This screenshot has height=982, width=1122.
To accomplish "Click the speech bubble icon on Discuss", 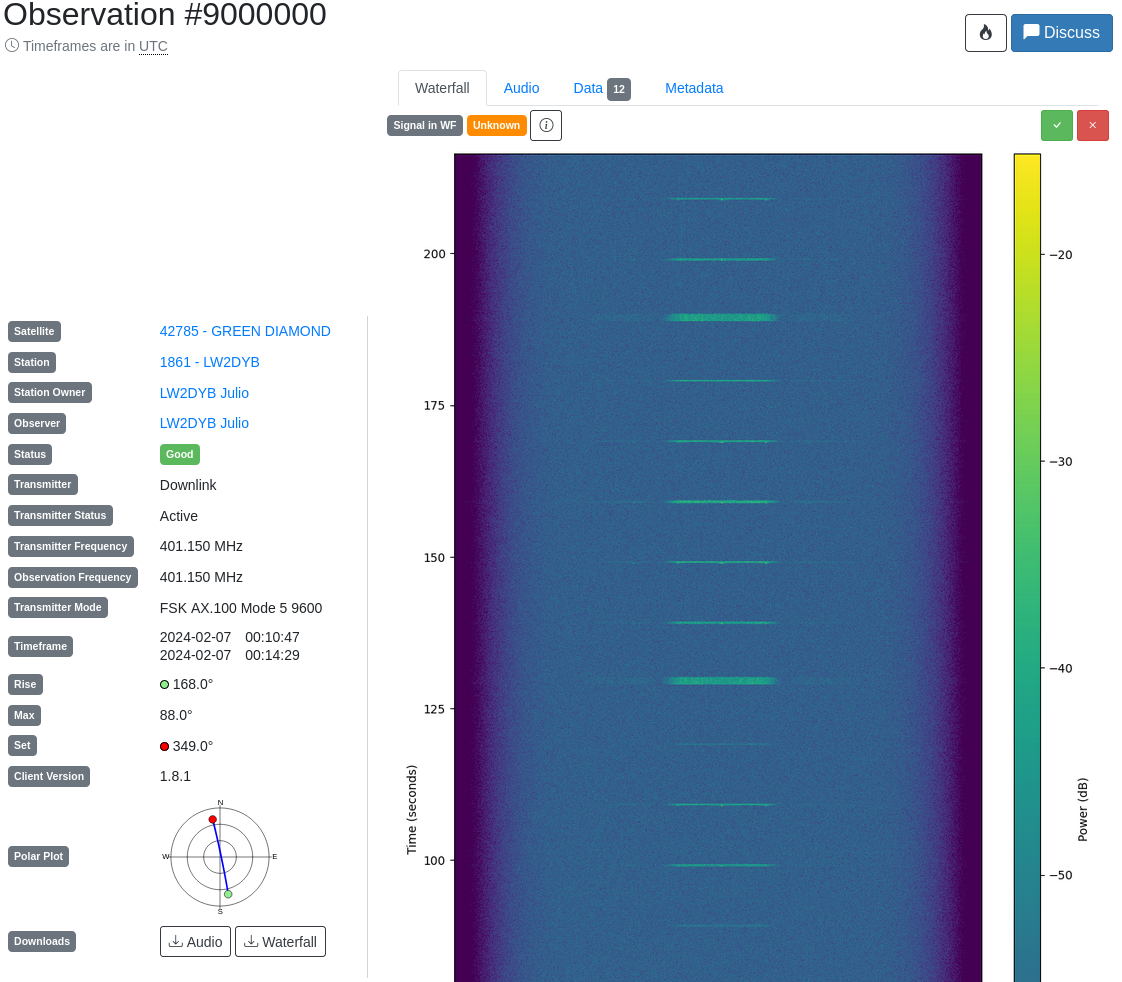I will coord(1032,32).
